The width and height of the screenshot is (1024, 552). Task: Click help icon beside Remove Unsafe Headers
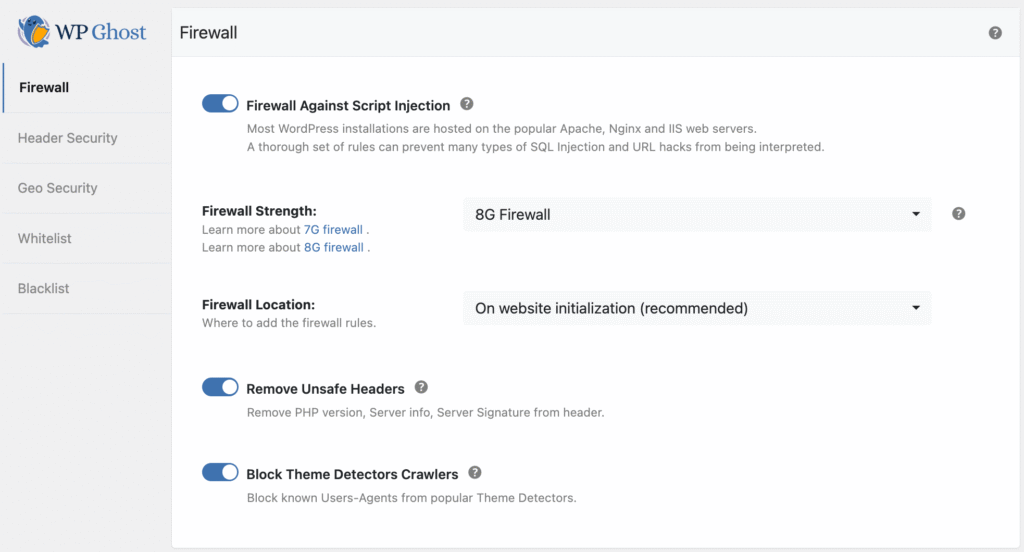421,387
